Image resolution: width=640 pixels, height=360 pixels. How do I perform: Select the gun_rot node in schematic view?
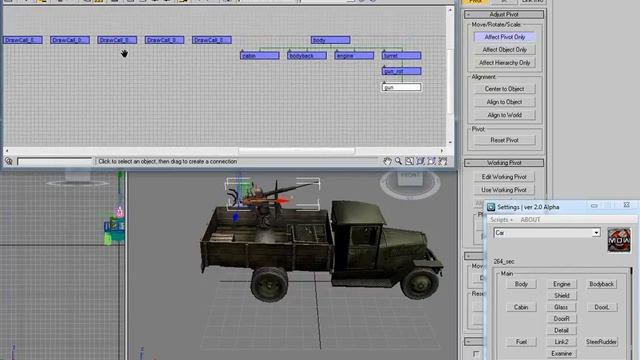pos(401,71)
